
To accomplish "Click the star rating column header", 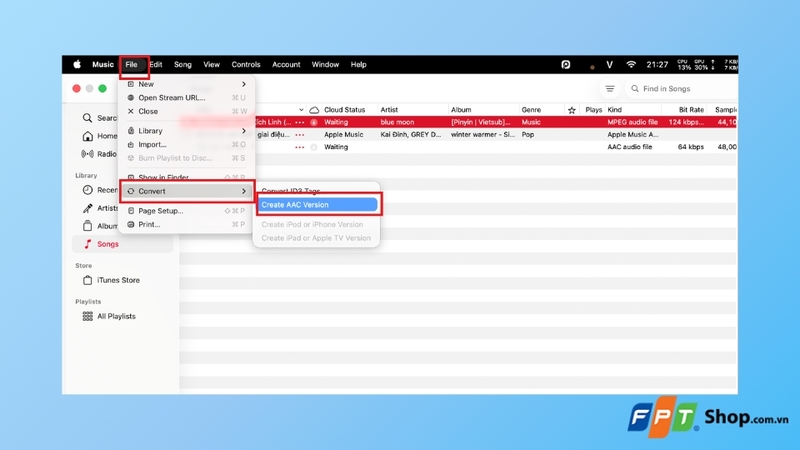I will 571,110.
